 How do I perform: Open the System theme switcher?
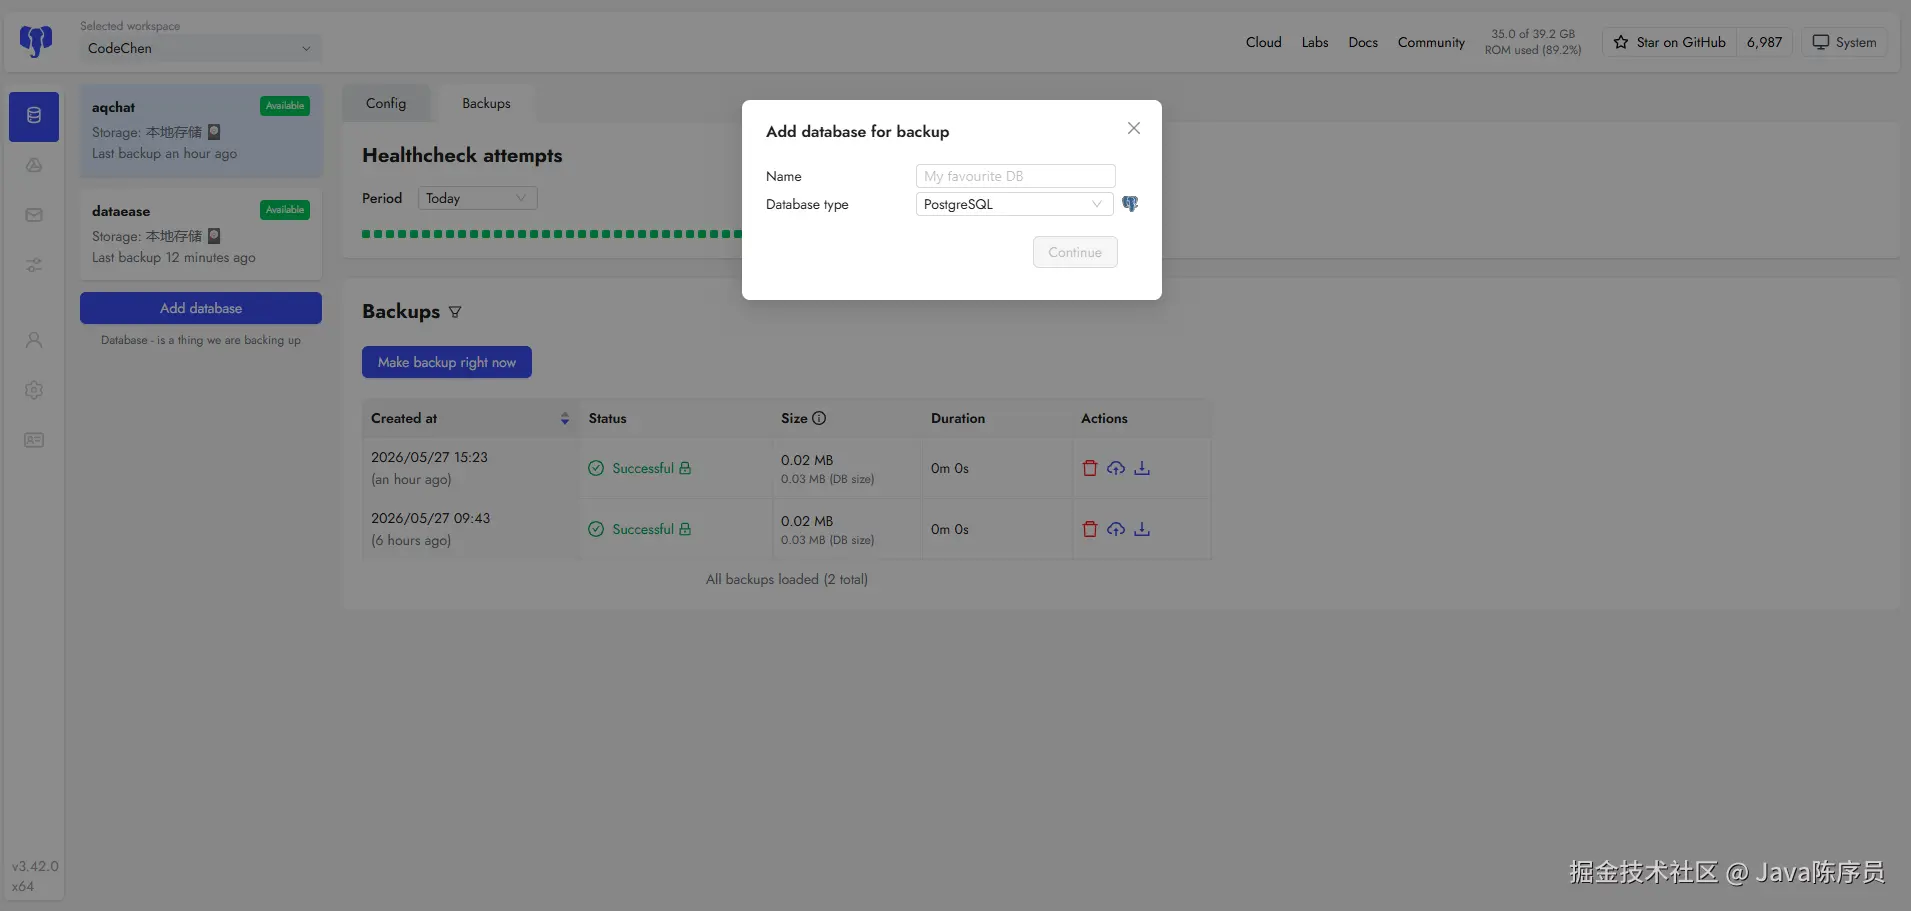tap(1844, 42)
